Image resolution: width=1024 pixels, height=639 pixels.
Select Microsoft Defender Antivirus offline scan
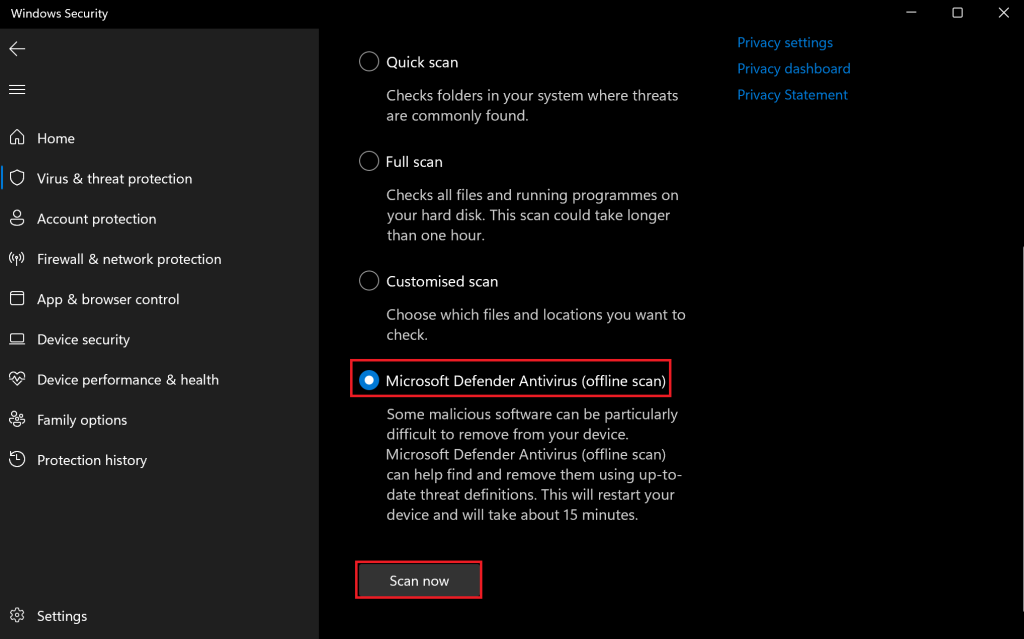pyautogui.click(x=368, y=379)
